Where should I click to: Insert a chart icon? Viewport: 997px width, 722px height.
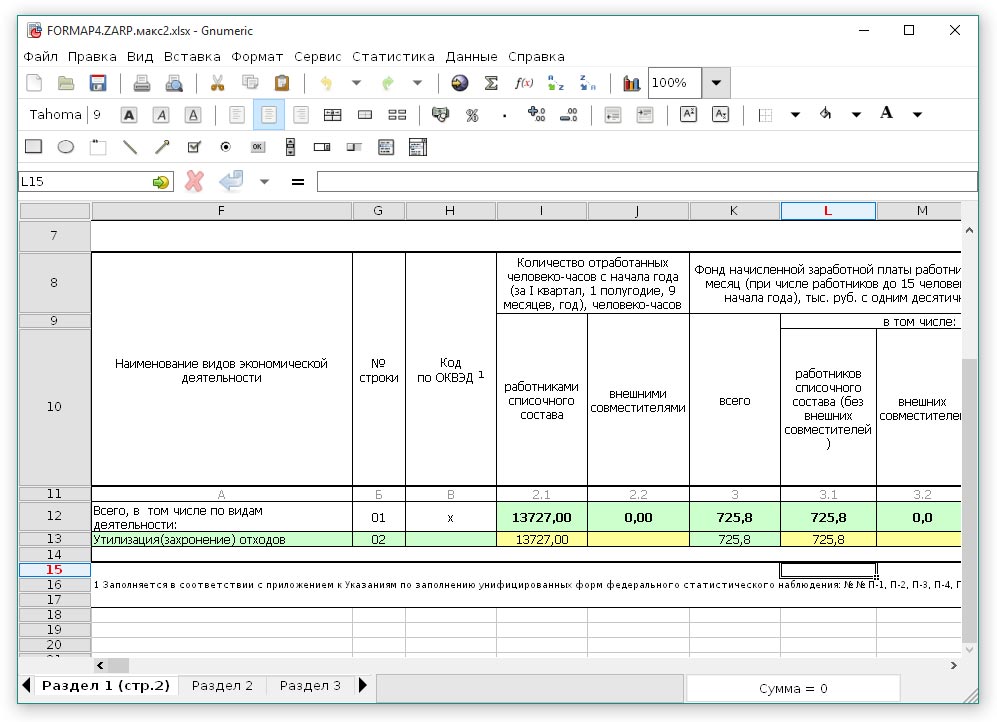(631, 83)
